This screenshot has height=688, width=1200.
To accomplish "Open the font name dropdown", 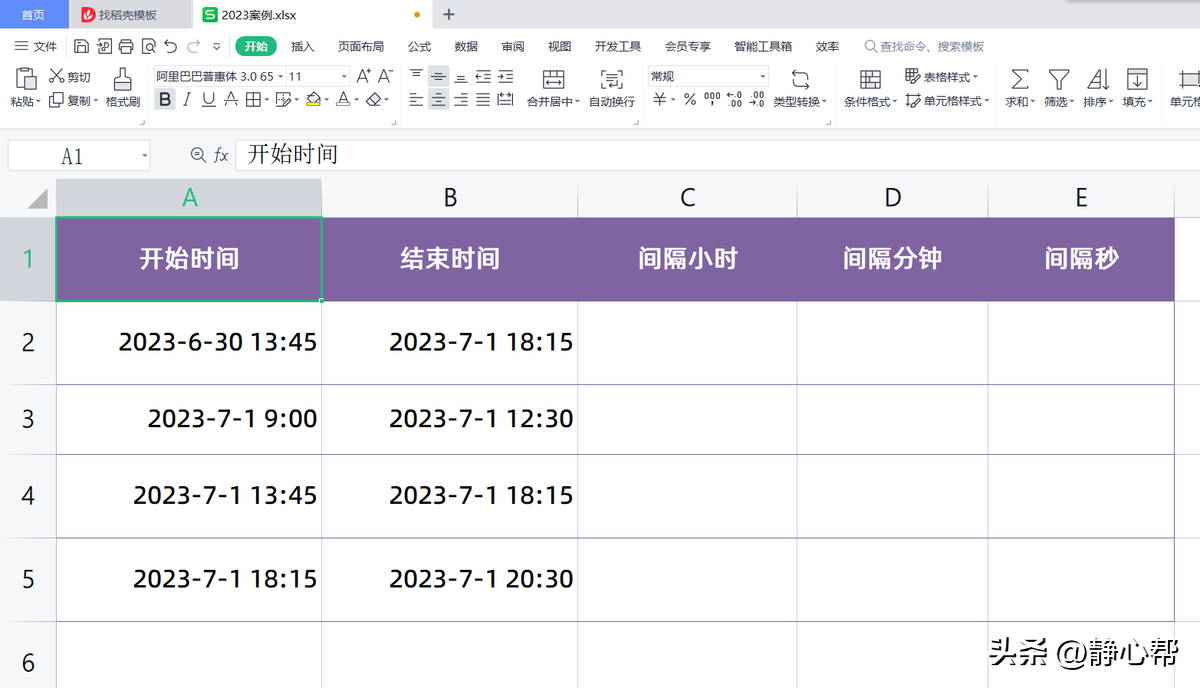I will (281, 76).
